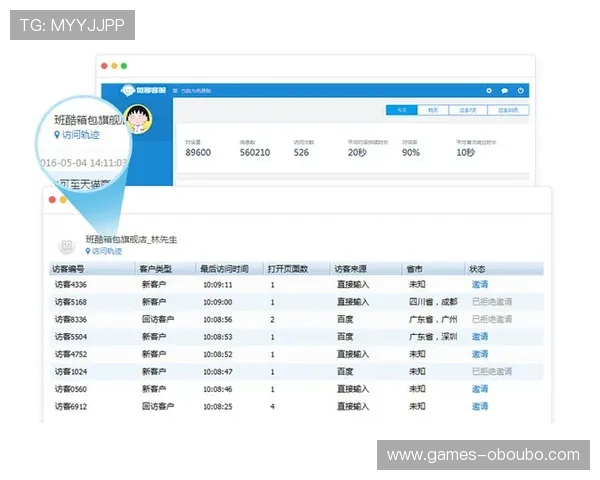This screenshot has height=480, width=600.
Task: Select the 今天 date range tab
Action: click(x=401, y=110)
